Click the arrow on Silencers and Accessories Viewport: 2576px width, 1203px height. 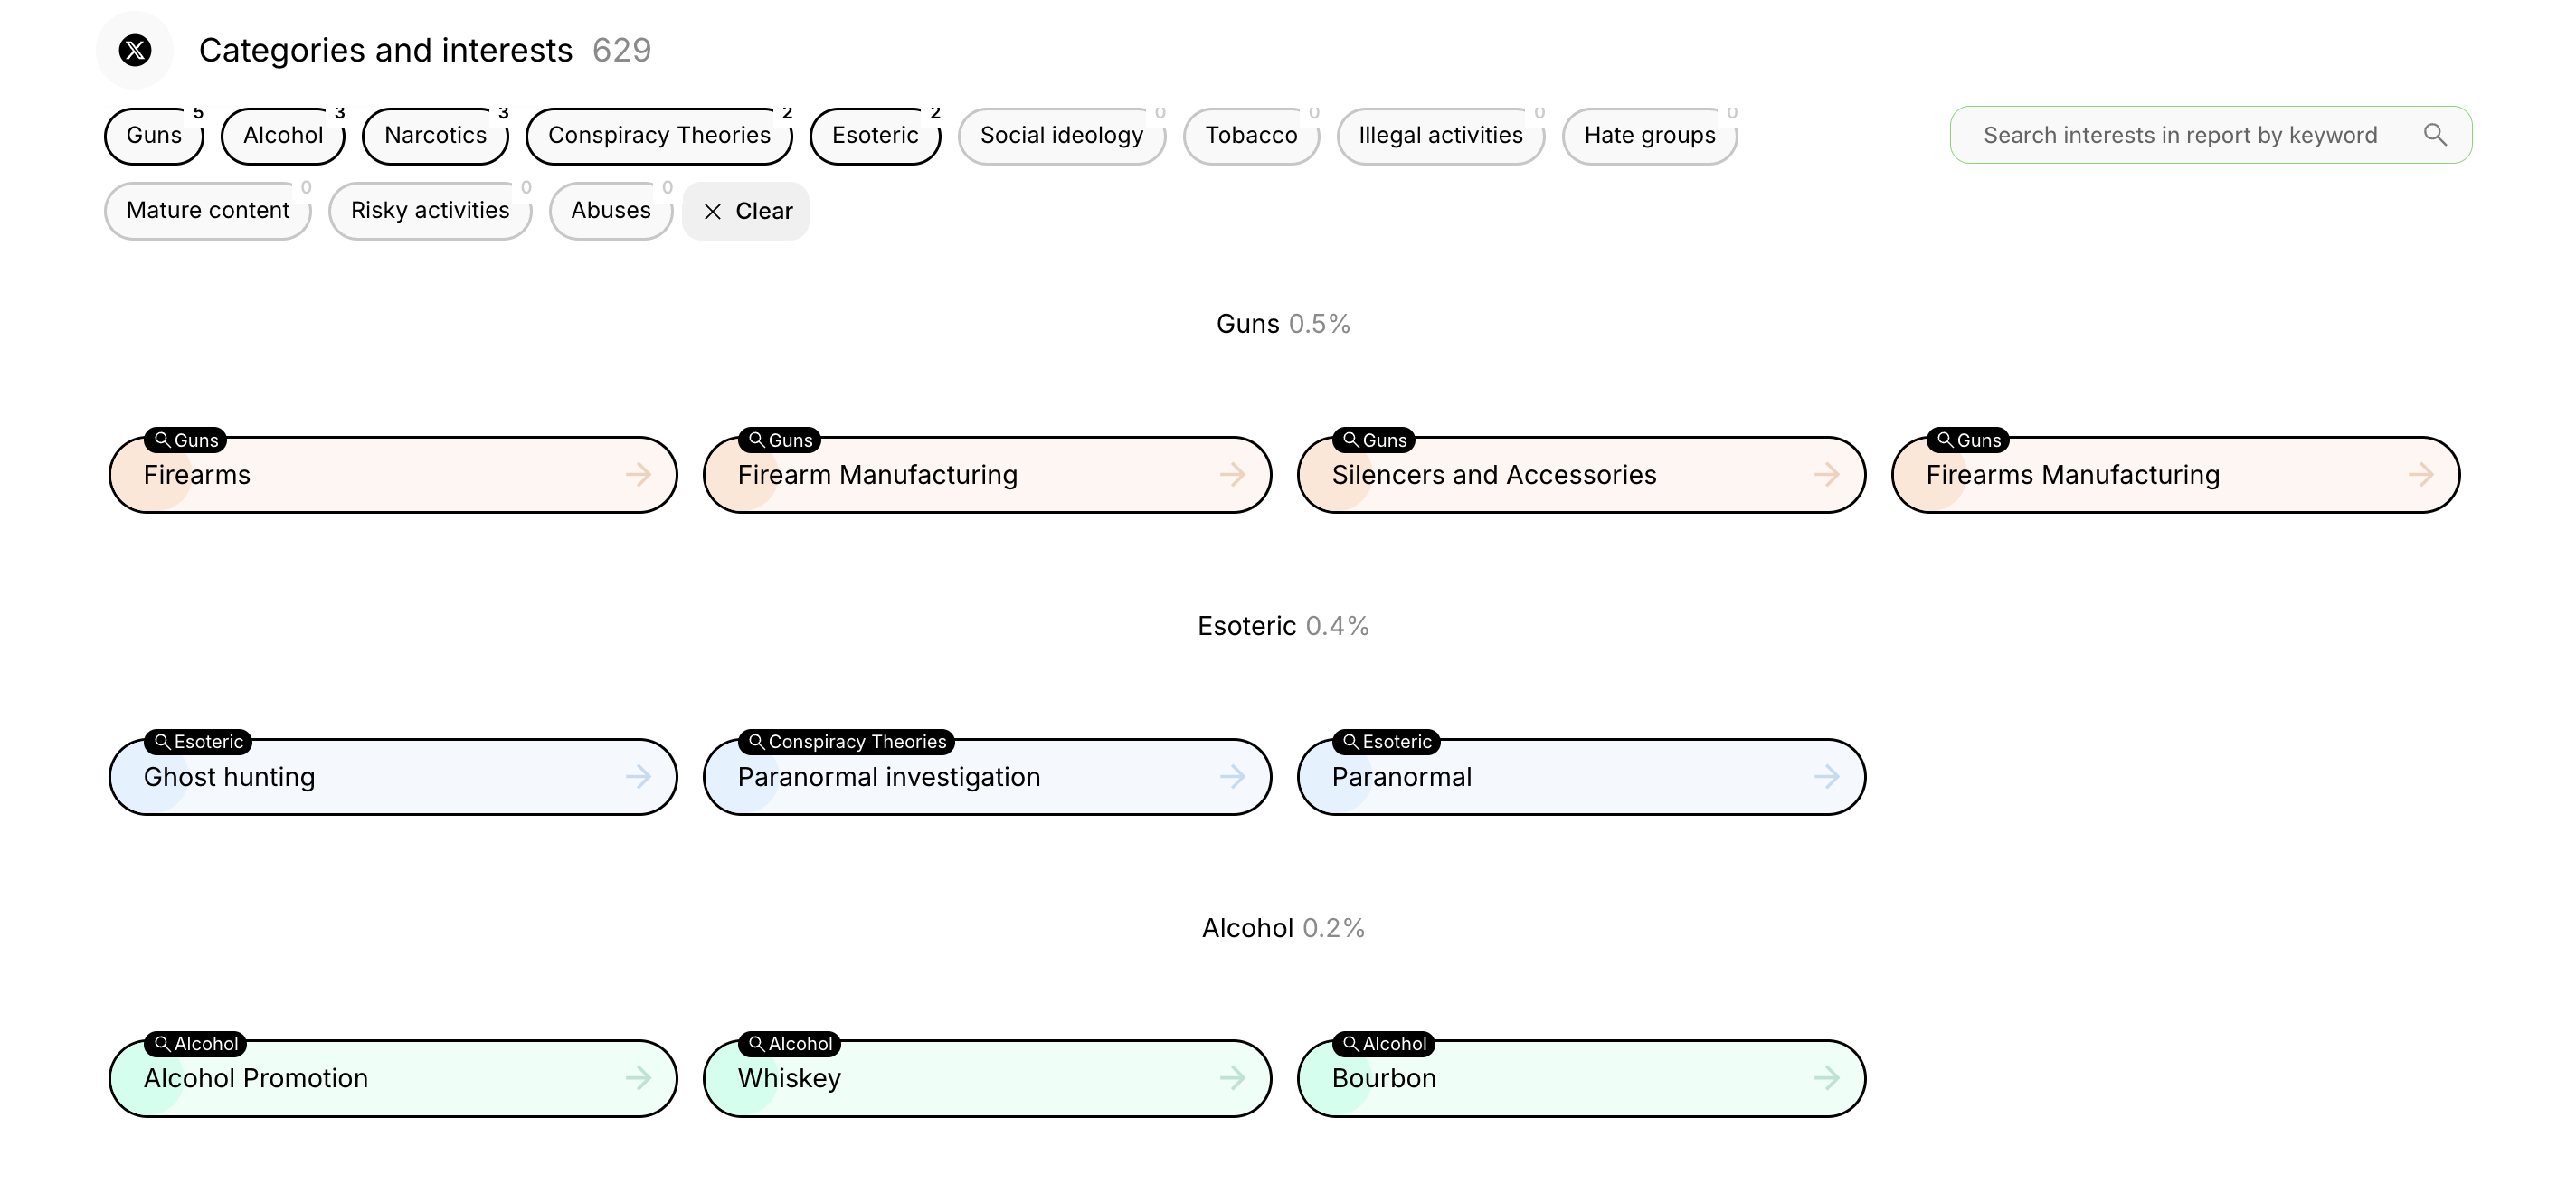point(1826,475)
